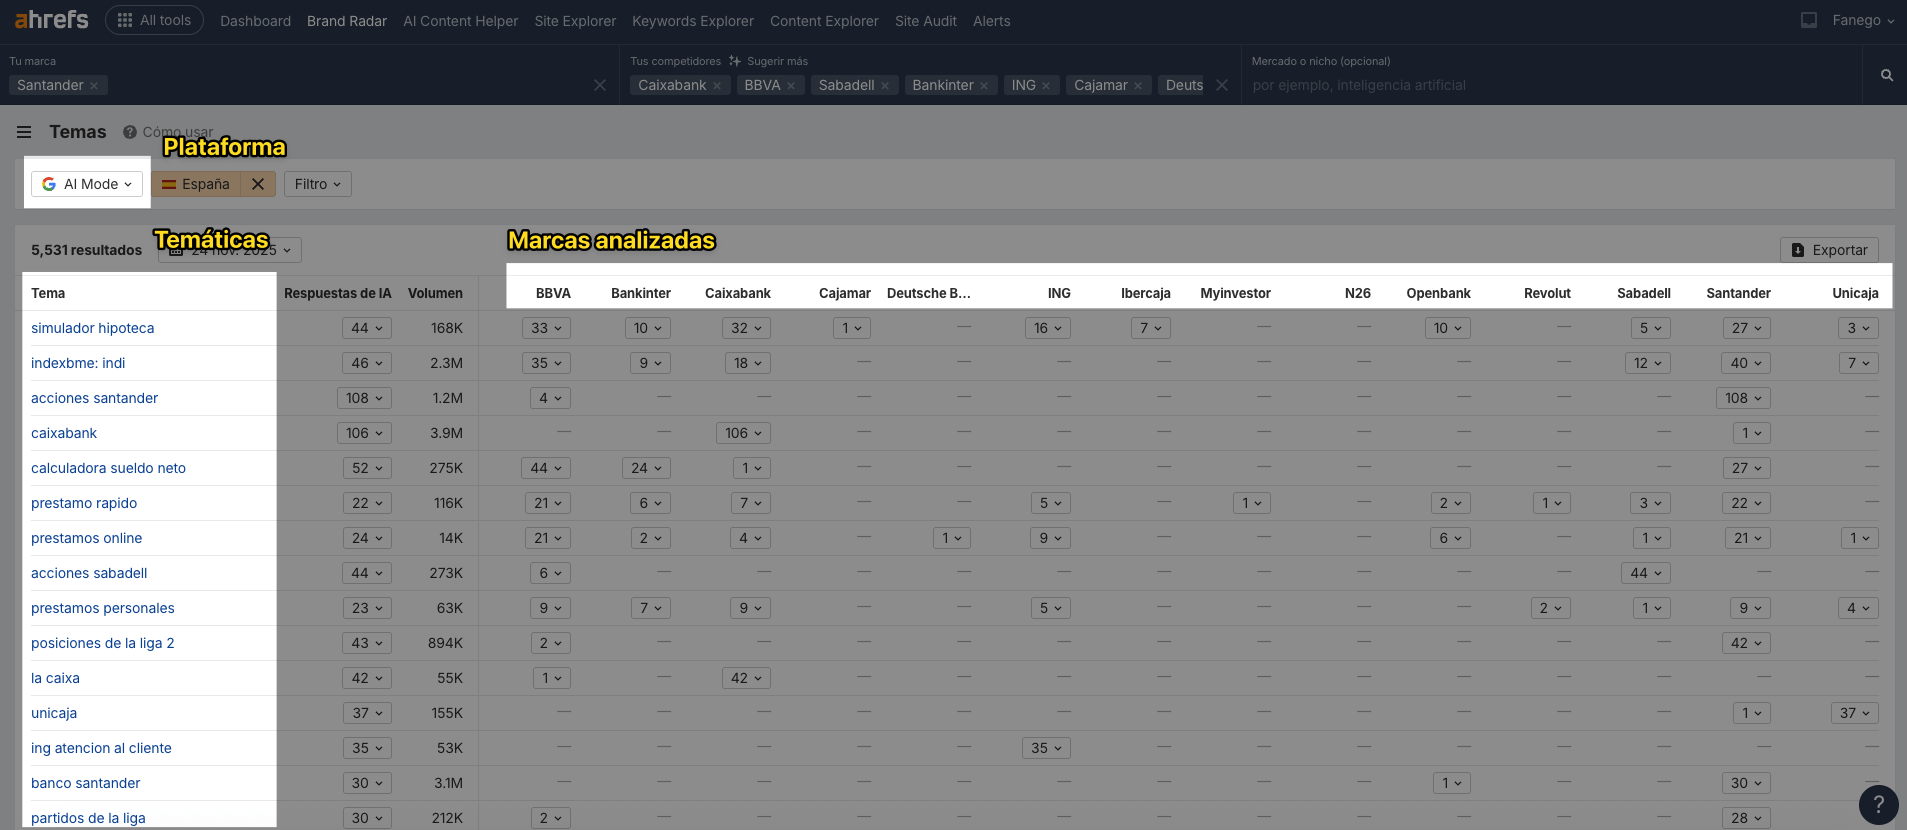
Task: Remove the BBVA competitor tag
Action: pyautogui.click(x=791, y=86)
